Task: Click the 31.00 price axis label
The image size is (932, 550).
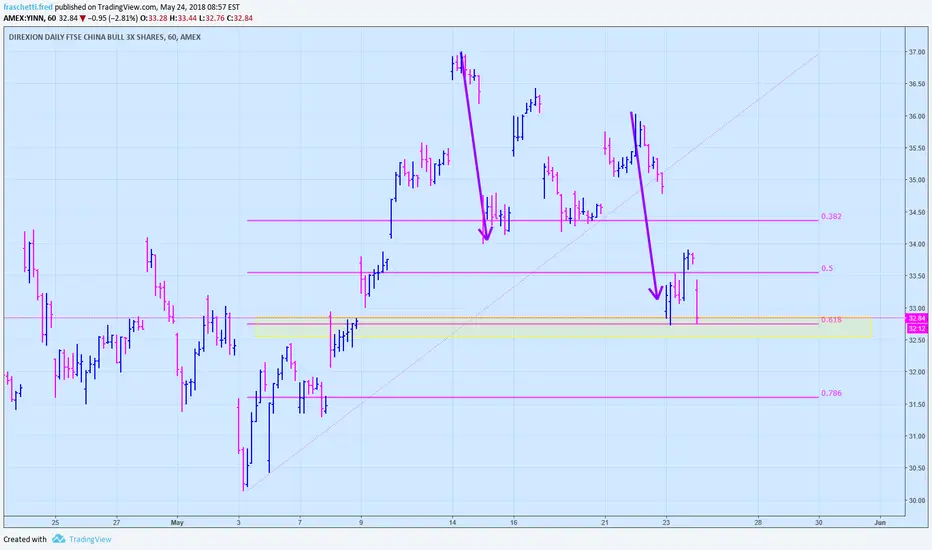Action: pos(917,436)
